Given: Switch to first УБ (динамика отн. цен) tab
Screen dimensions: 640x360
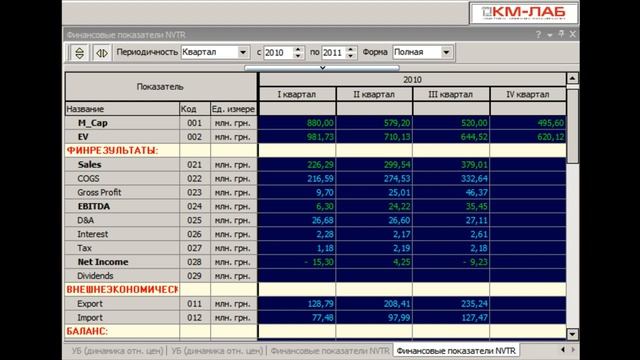Looking at the screenshot, I should coord(117,351).
